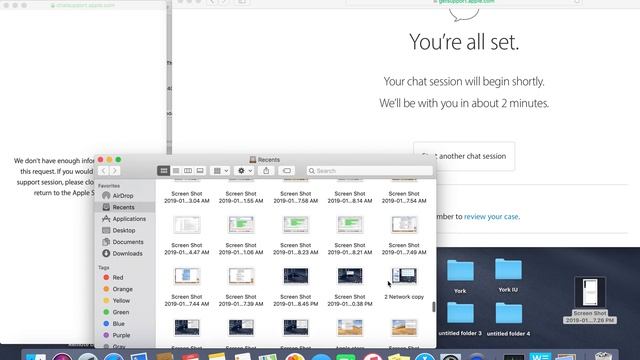Go forward in the Finder window
Screen dimensions: 640x360
click(115, 171)
